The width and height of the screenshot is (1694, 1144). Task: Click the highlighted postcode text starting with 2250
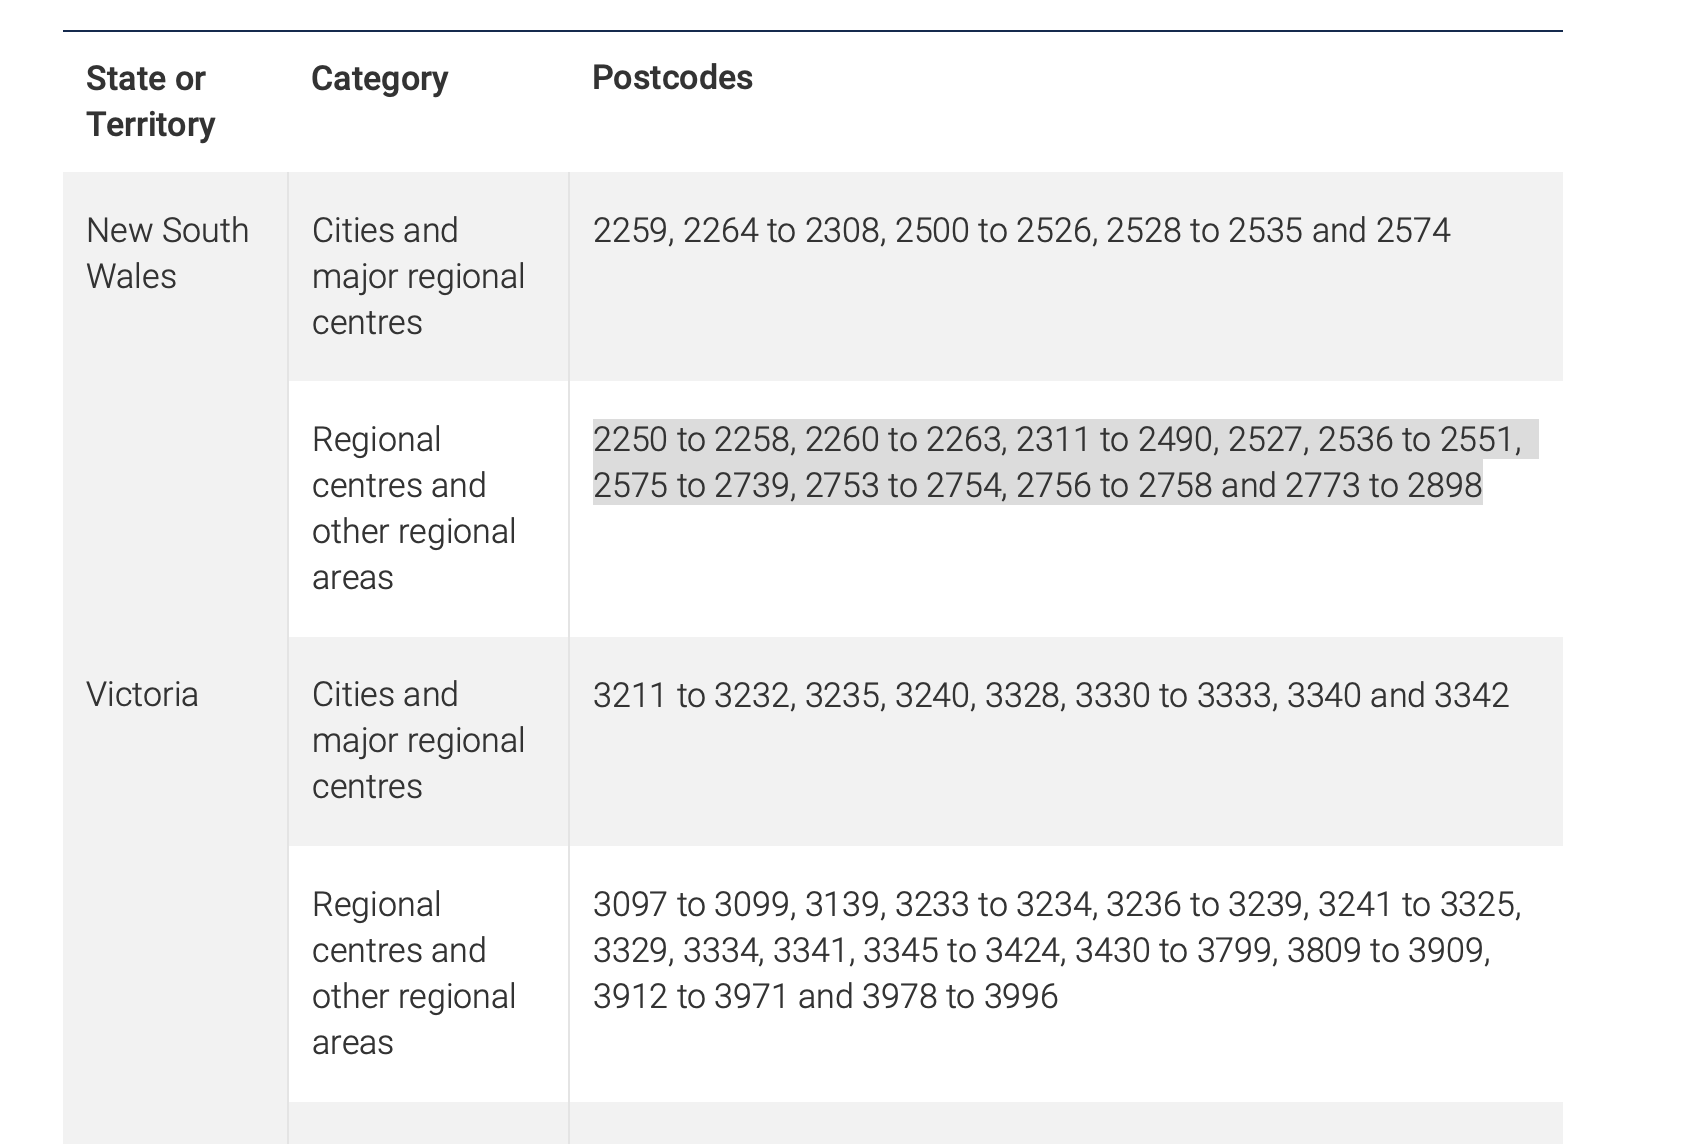(x=1037, y=462)
